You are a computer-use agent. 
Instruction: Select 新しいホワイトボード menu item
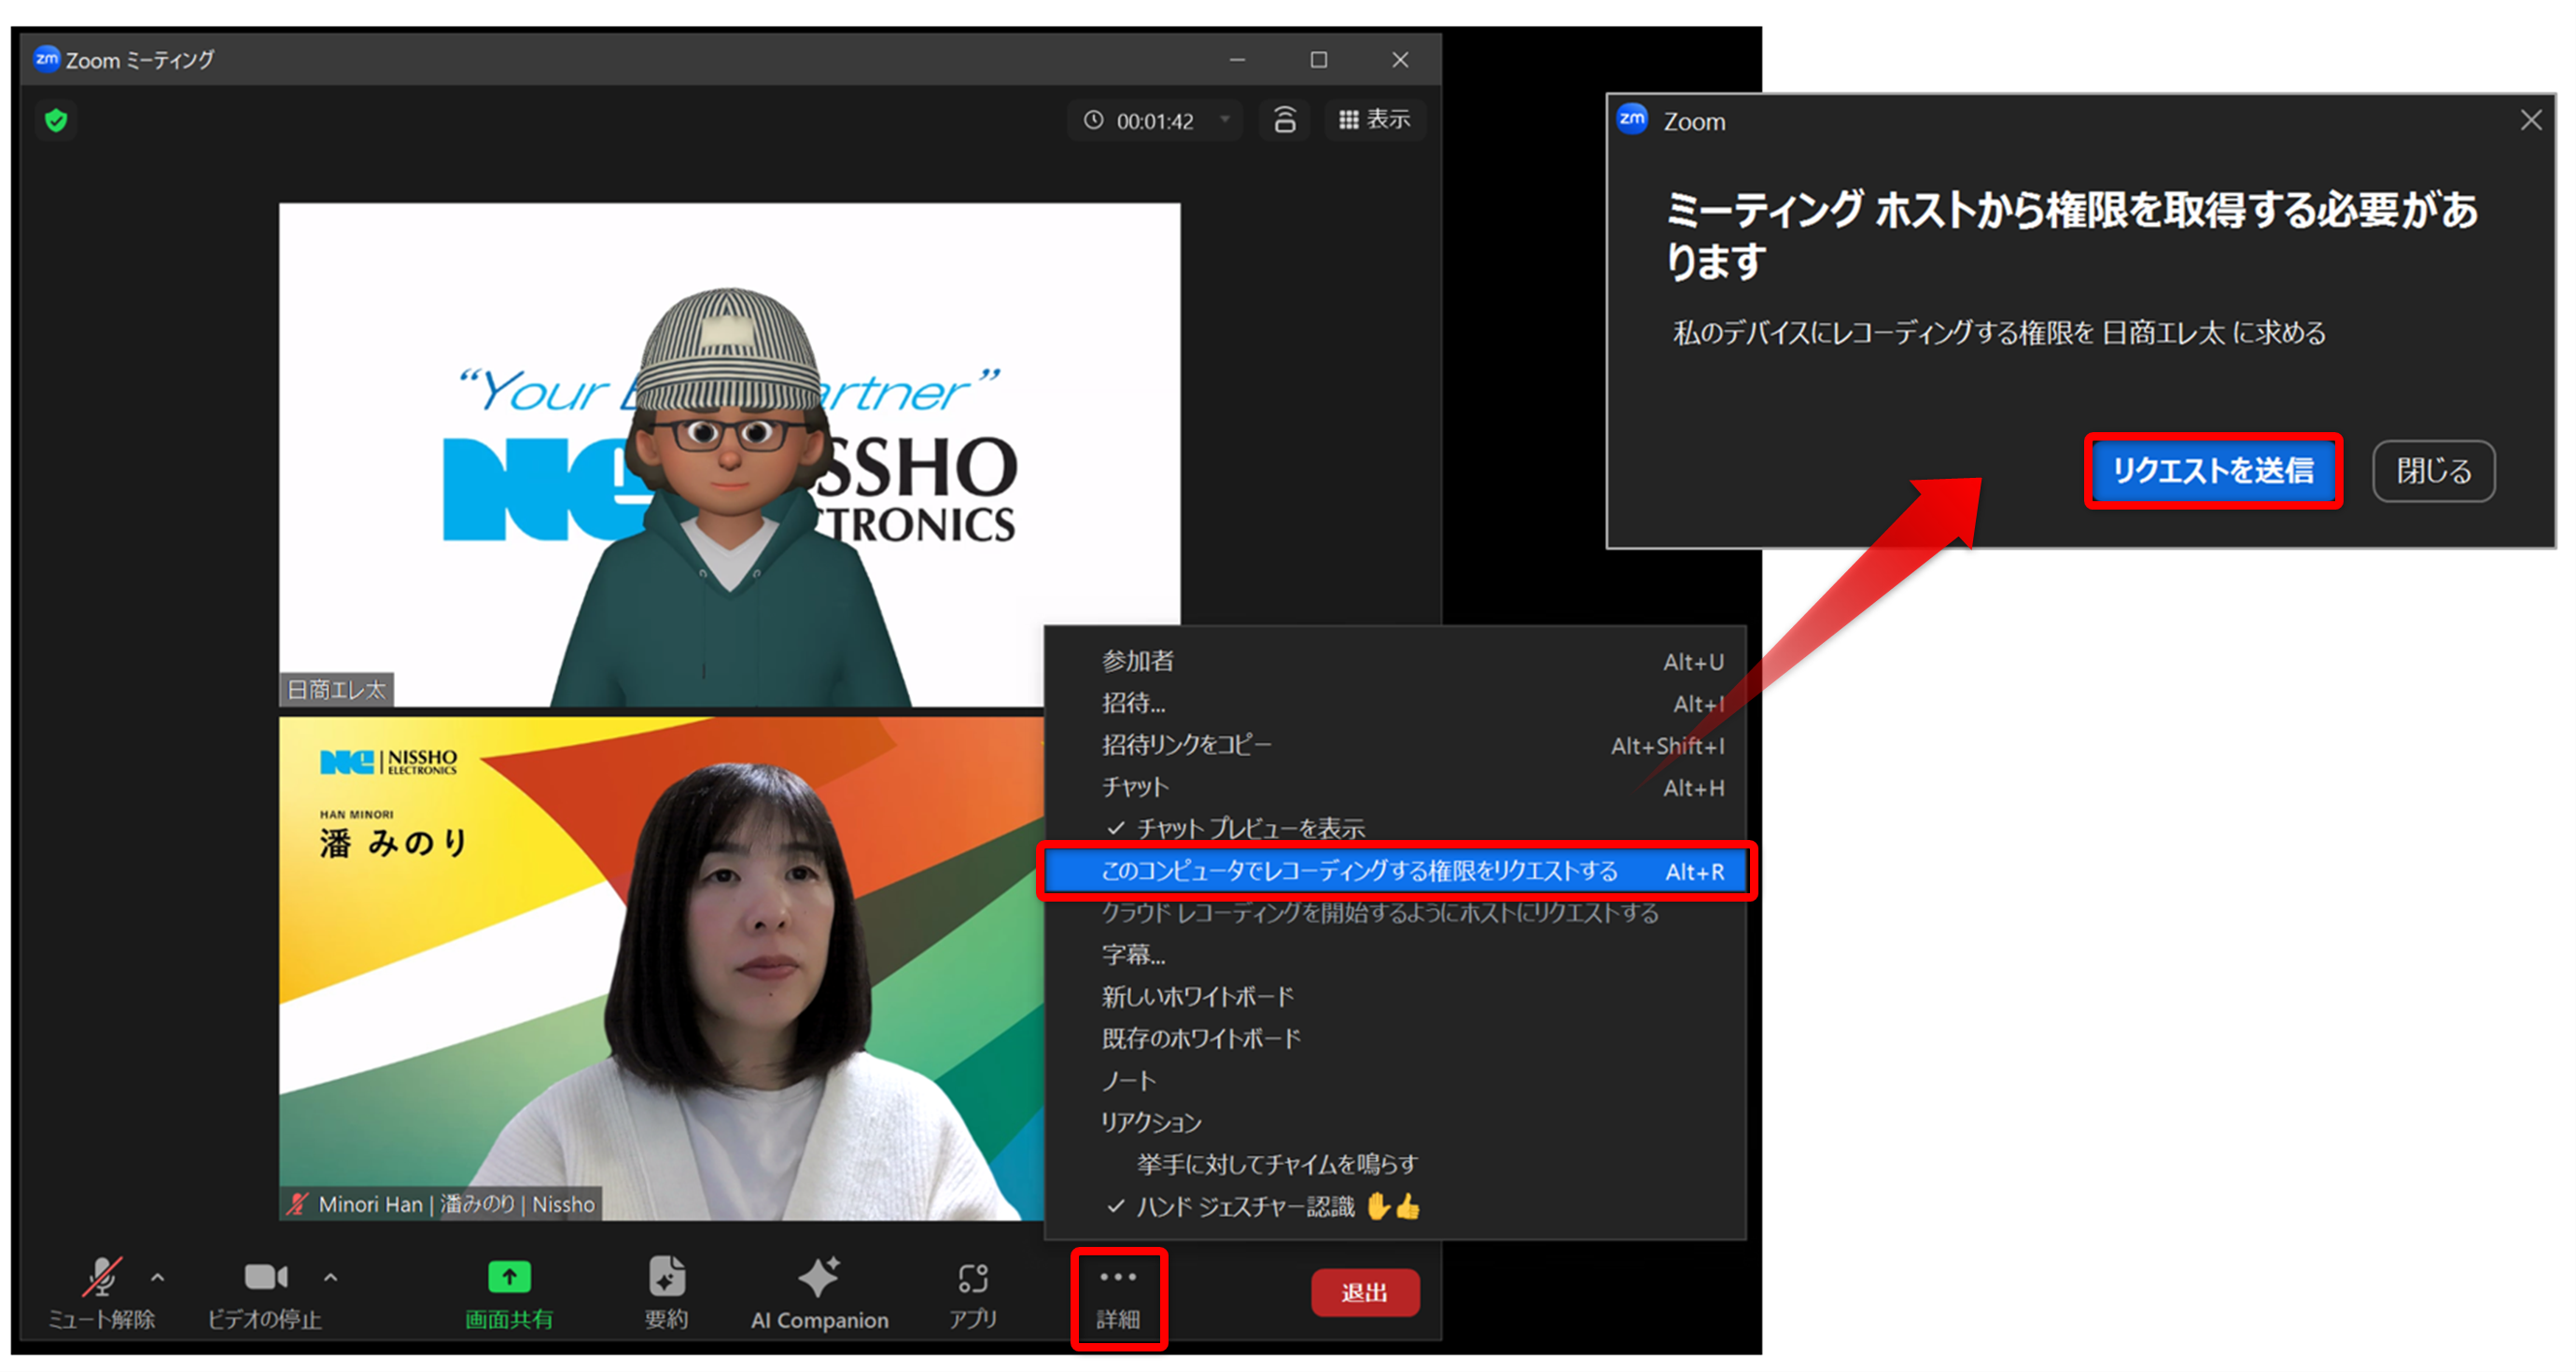tap(1395, 997)
